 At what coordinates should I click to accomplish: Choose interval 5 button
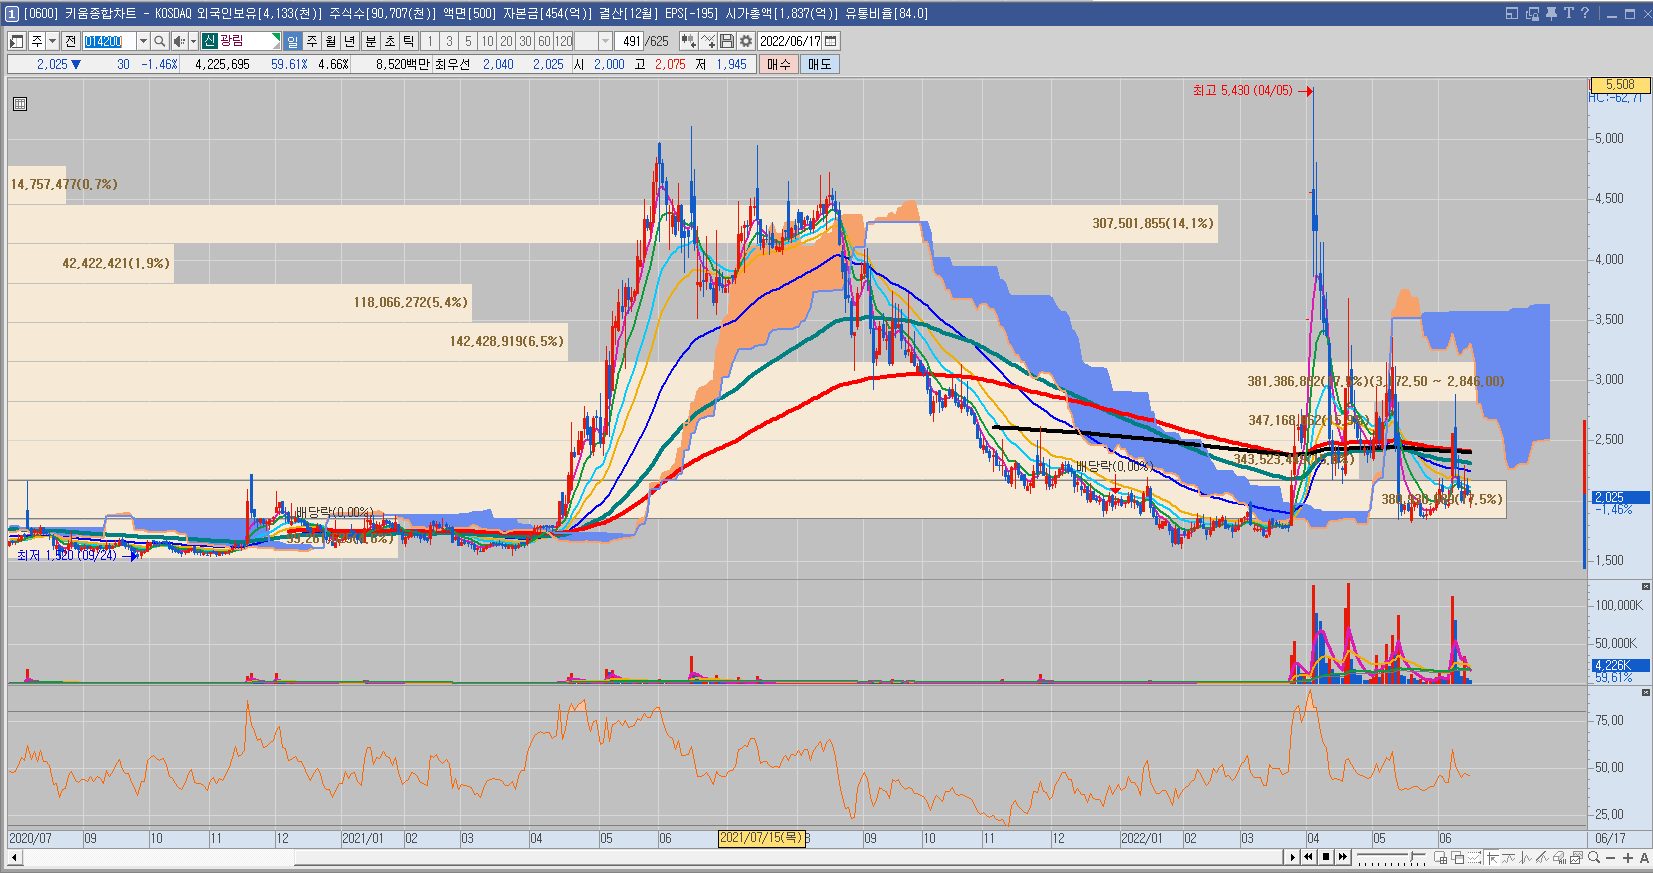click(468, 41)
